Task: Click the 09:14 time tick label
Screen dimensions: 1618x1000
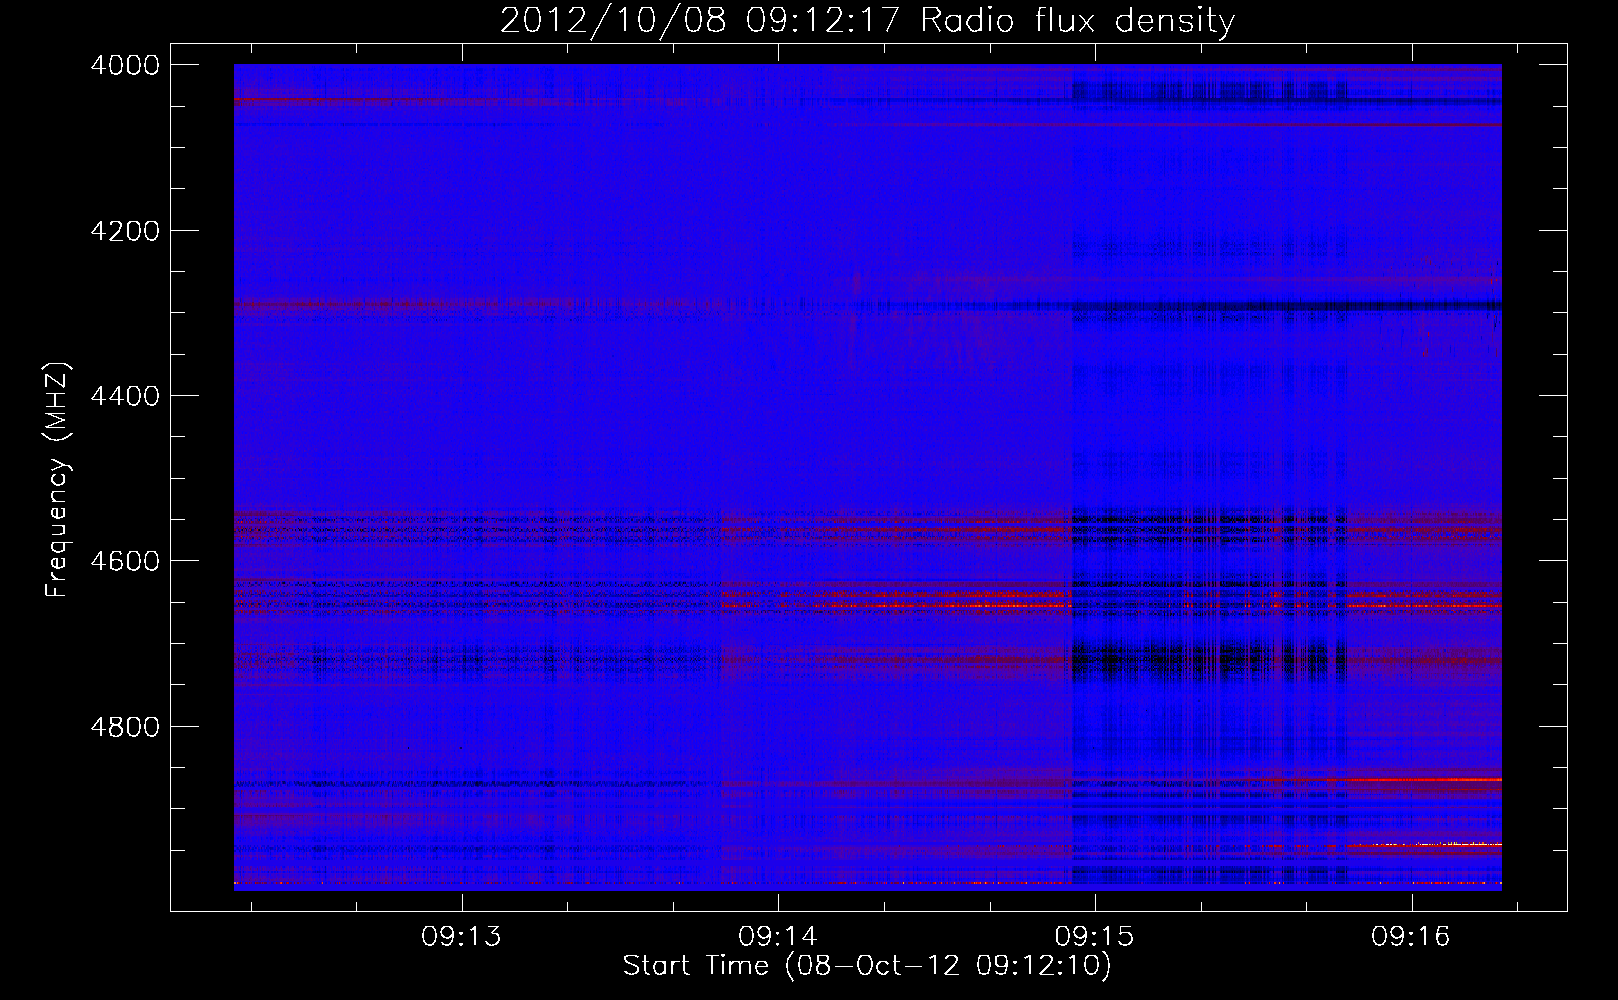Action: pos(778,937)
